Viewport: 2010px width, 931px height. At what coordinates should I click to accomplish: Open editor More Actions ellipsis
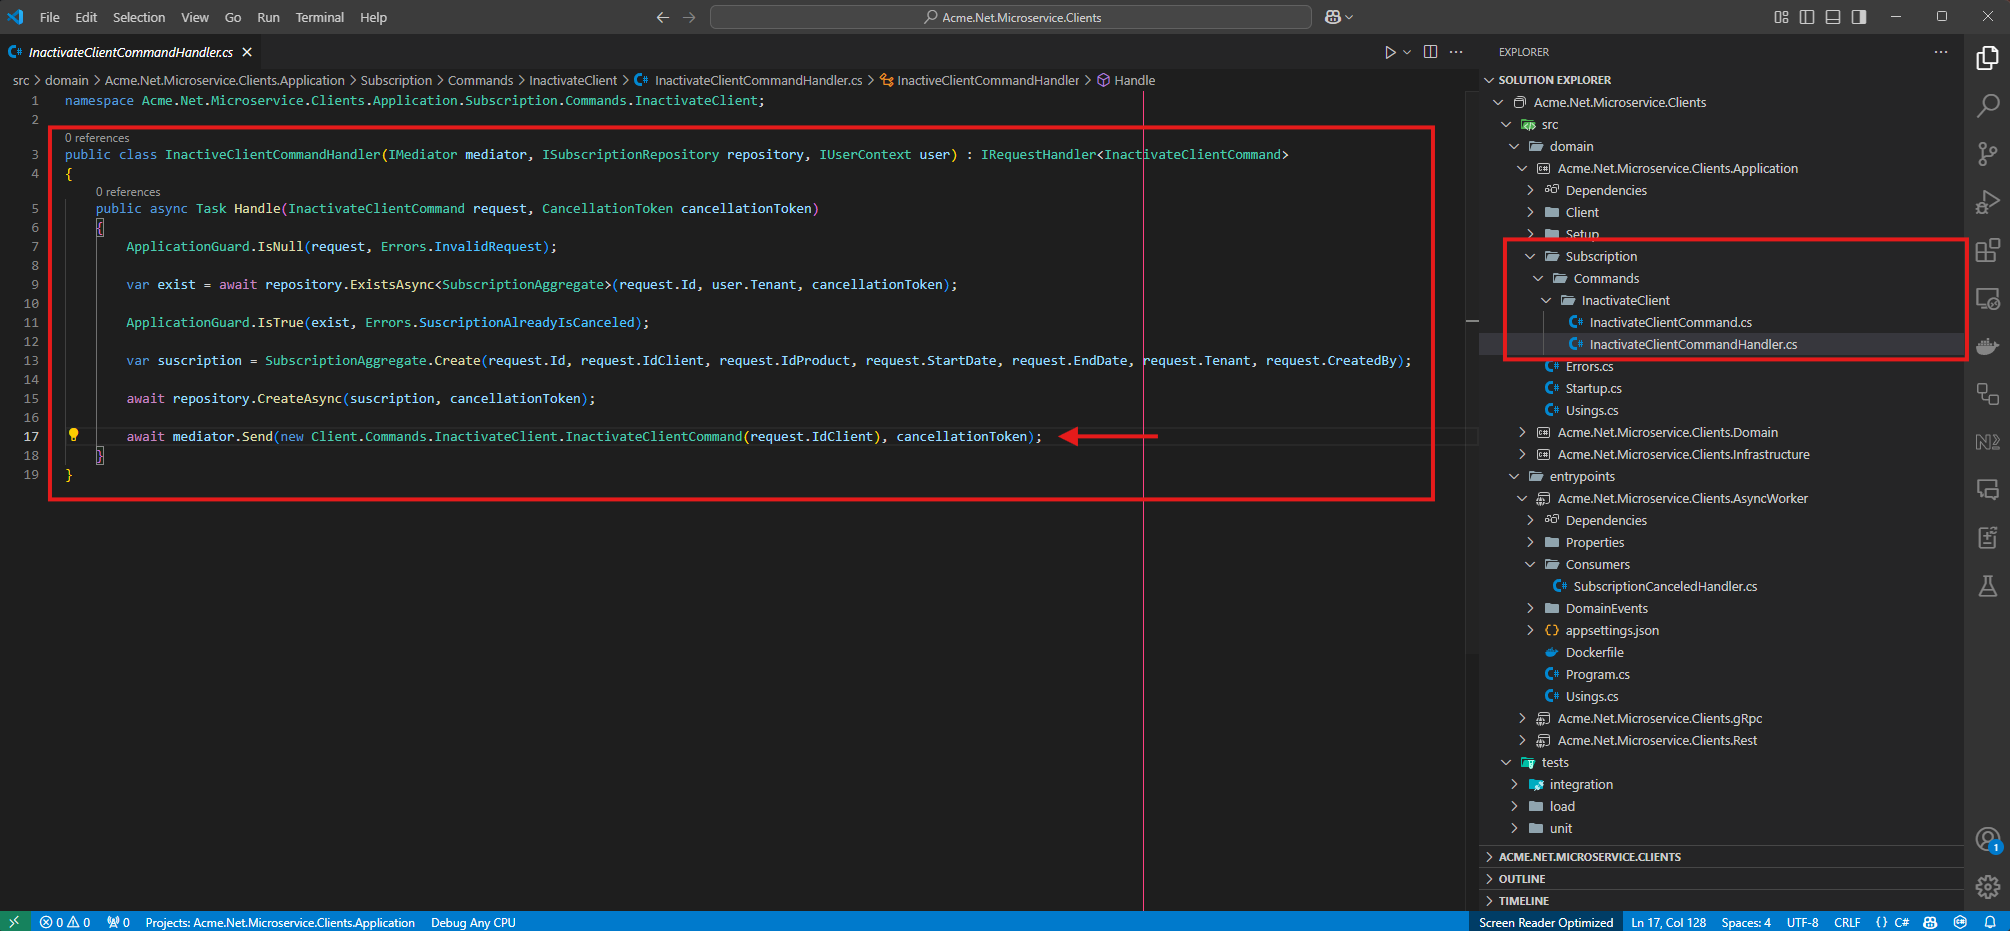coord(1456,52)
